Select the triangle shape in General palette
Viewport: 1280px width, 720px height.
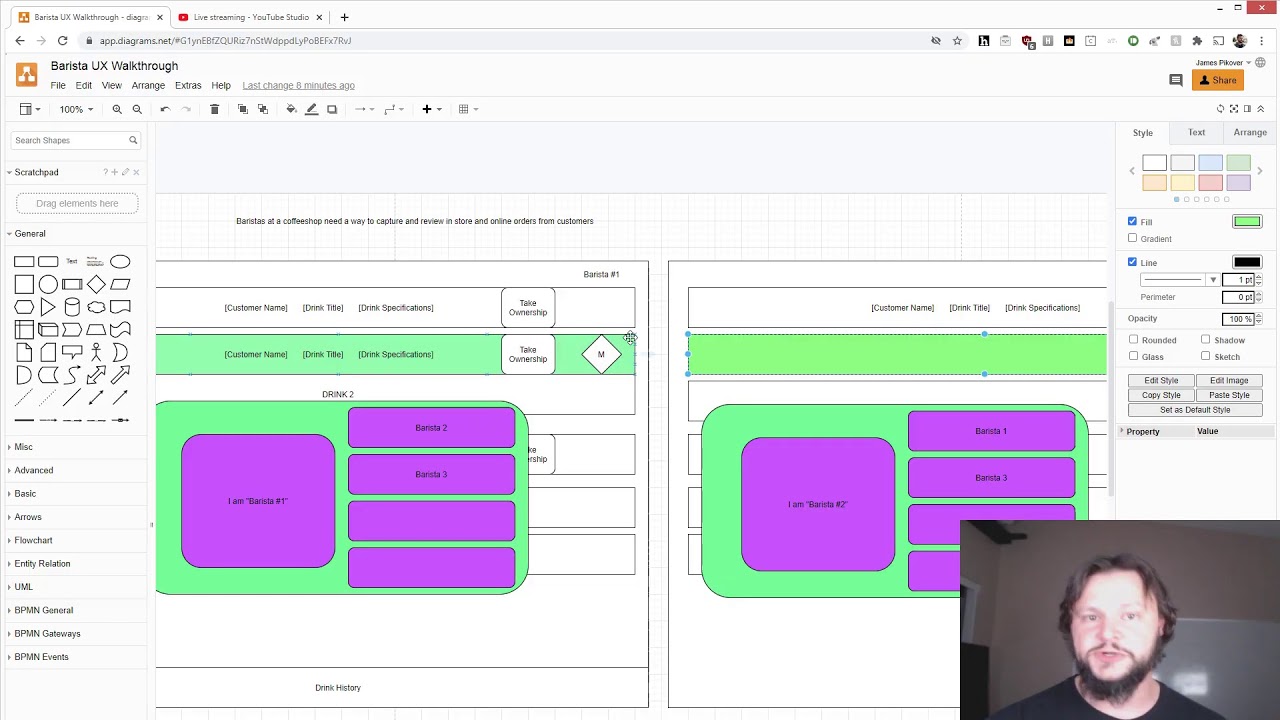[x=48, y=308]
